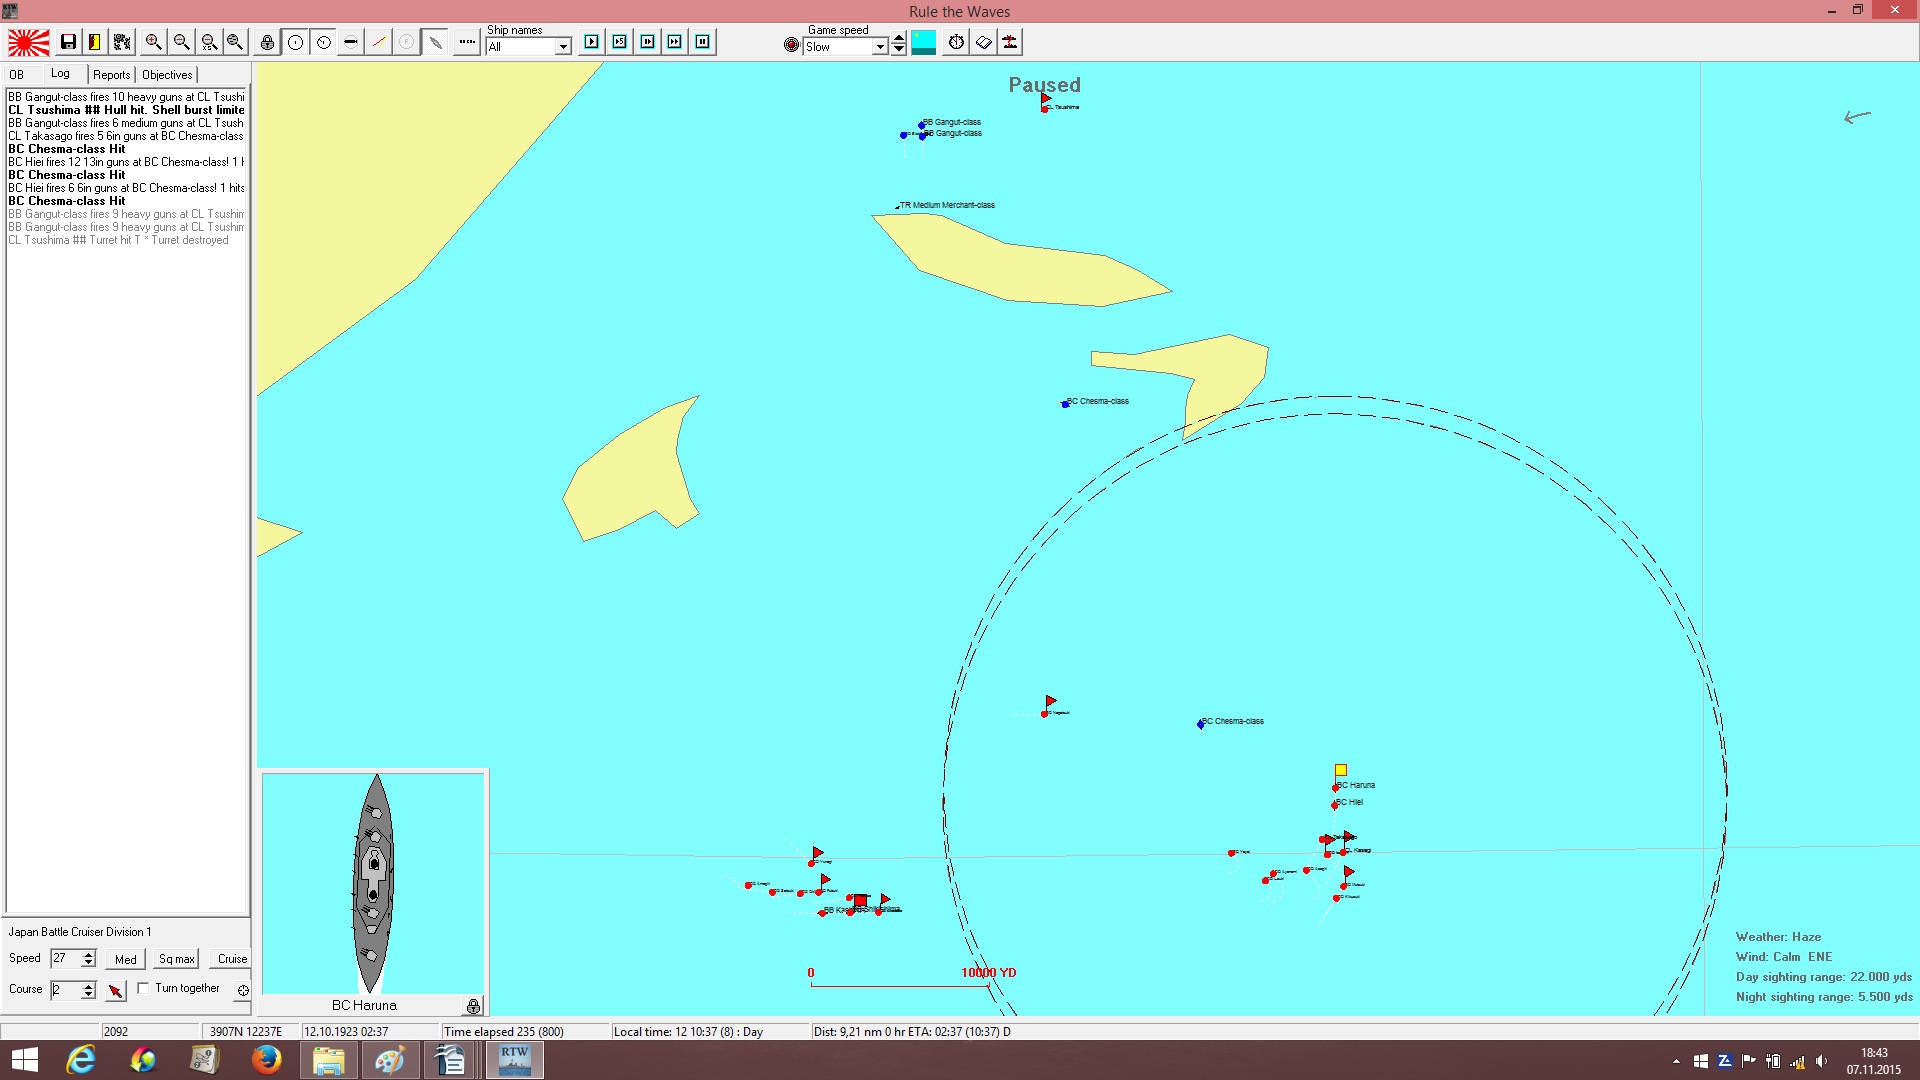Screen dimensions: 1920x1080
Task: Open the Objectives tab
Action: click(x=167, y=75)
